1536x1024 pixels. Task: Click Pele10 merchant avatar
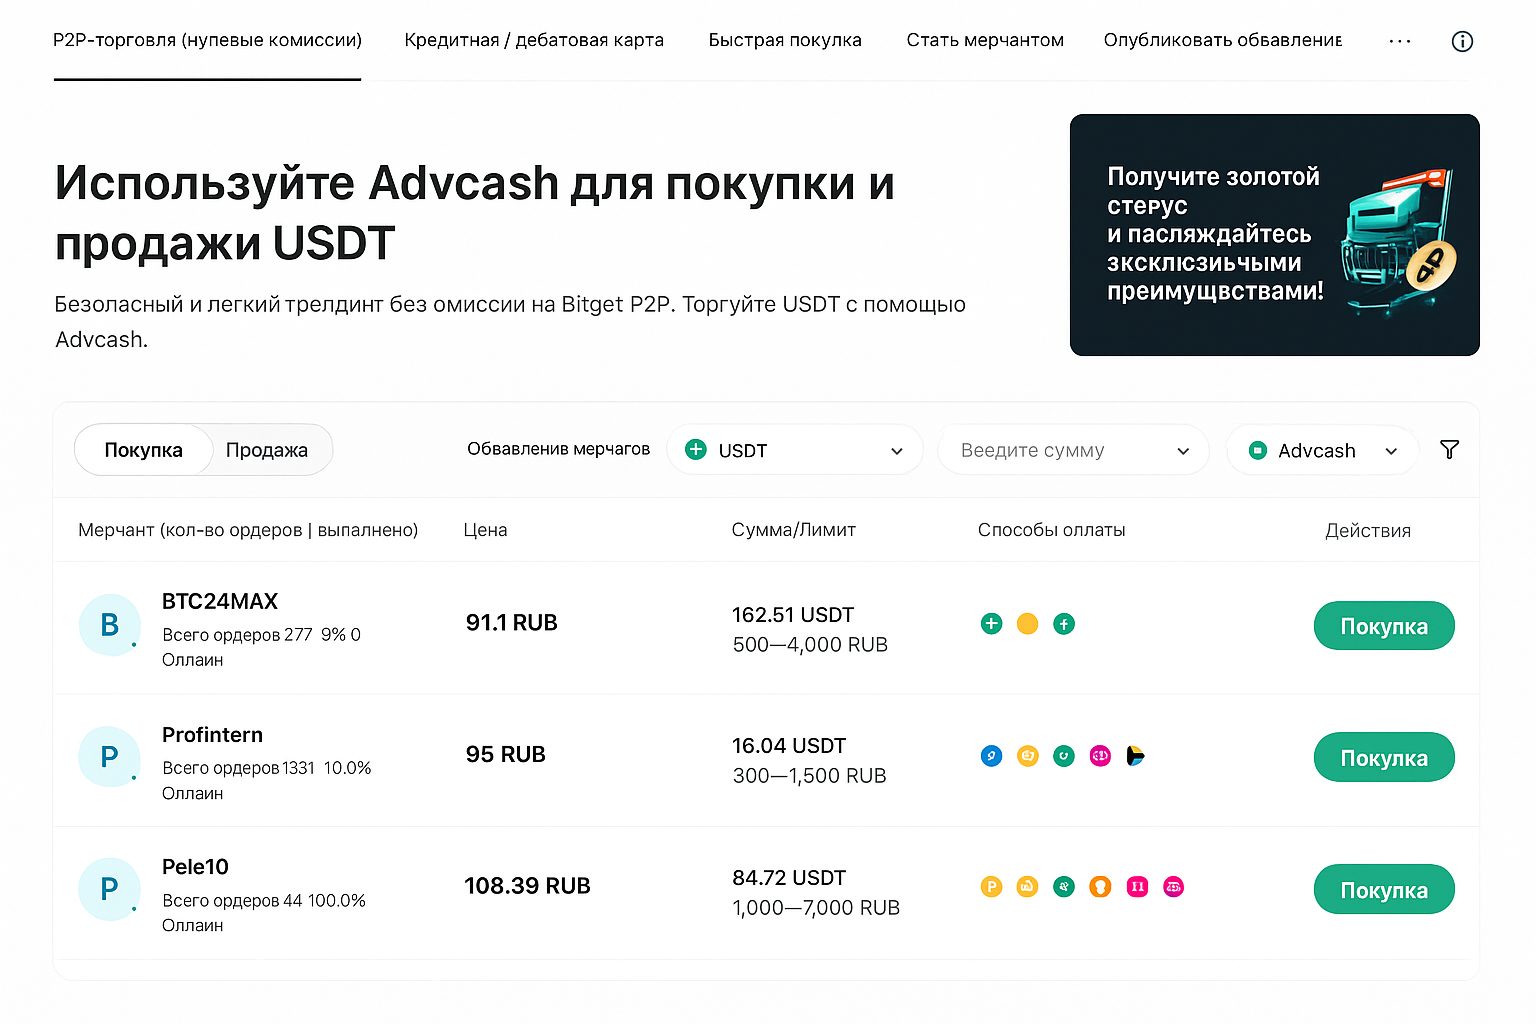(109, 889)
